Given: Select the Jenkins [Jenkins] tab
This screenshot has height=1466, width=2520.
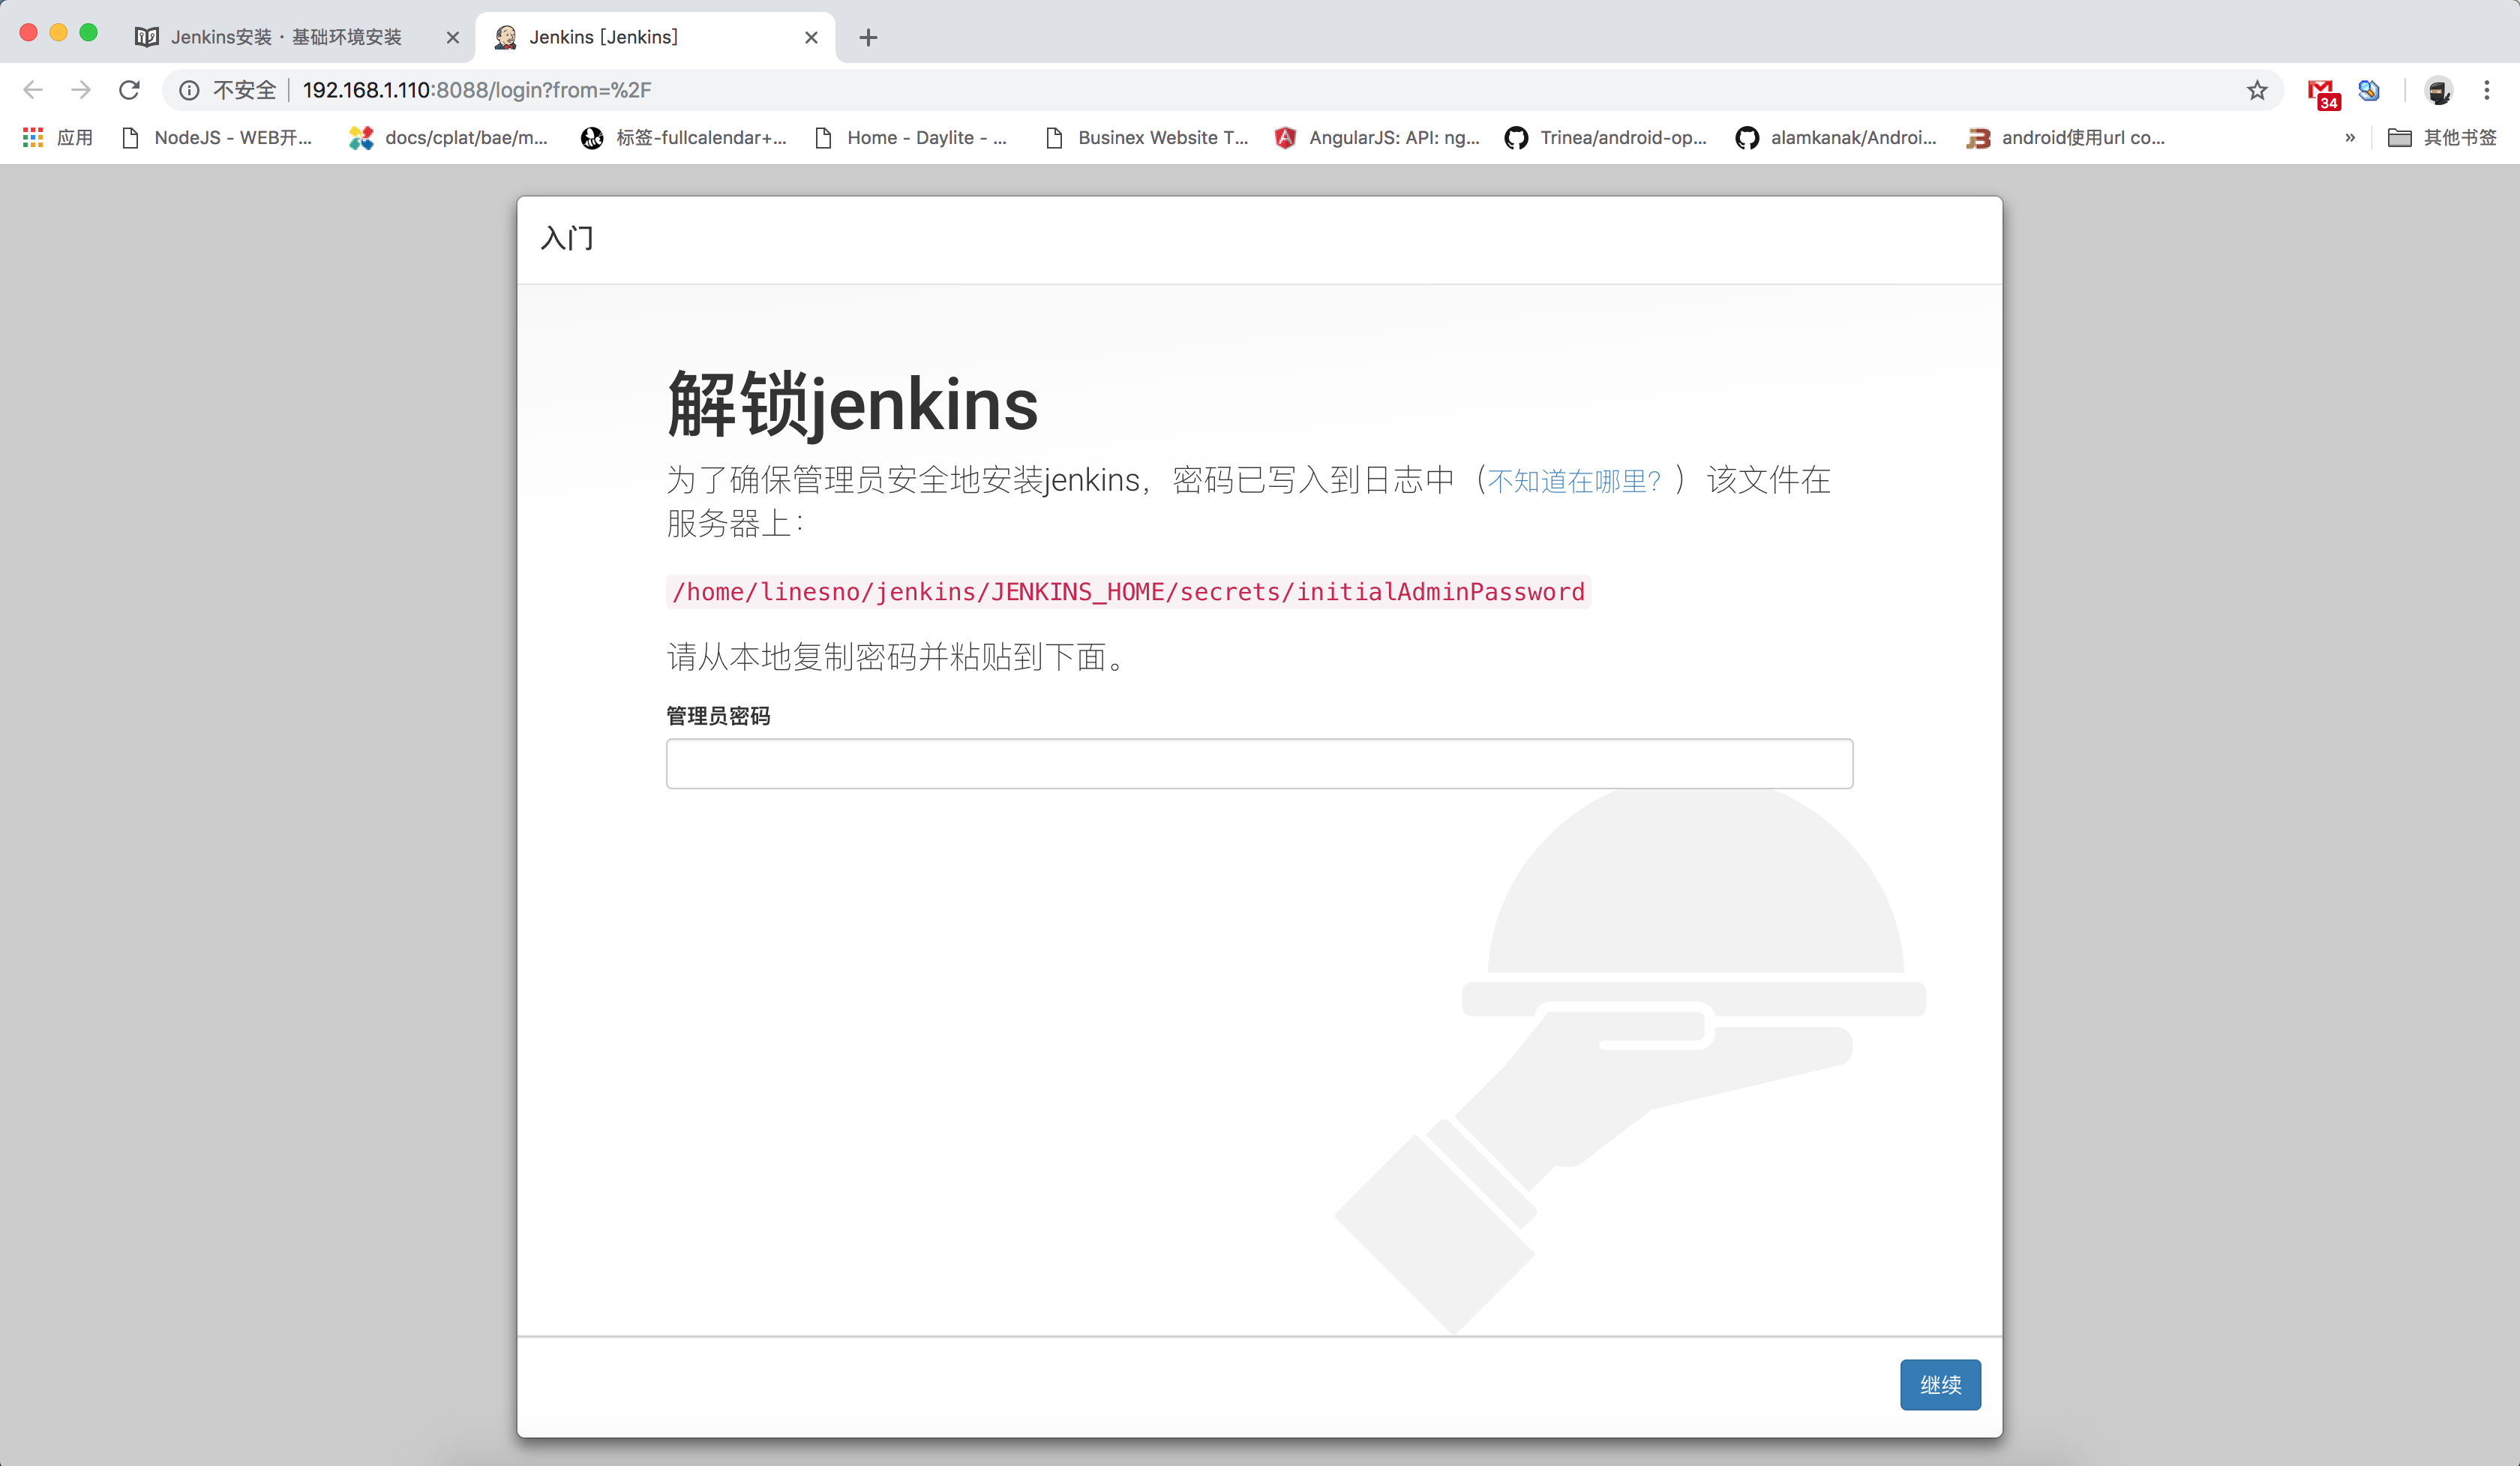Looking at the screenshot, I should 603,38.
